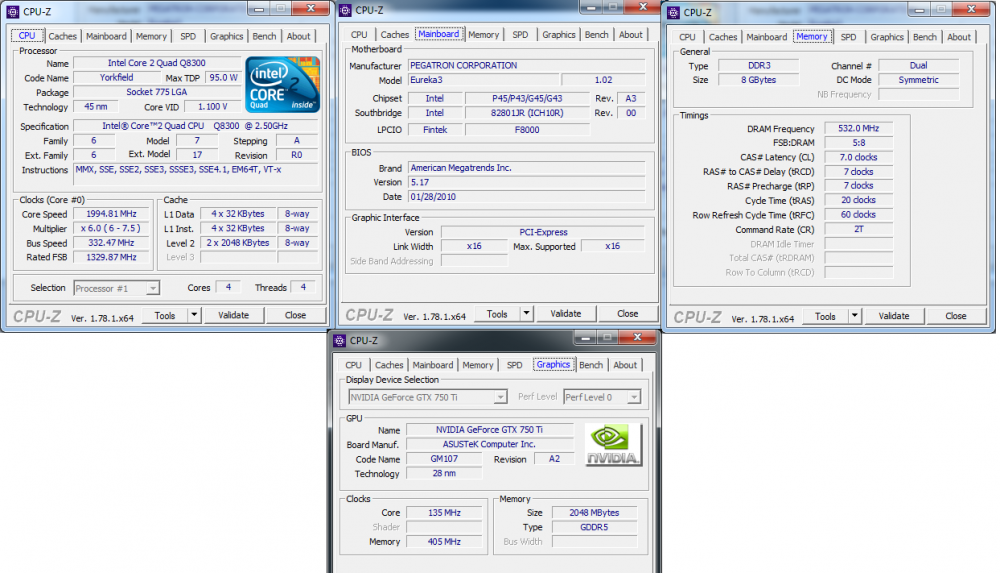Click the PCI-Express graphic interface version
1000x573 pixels.
(543, 232)
